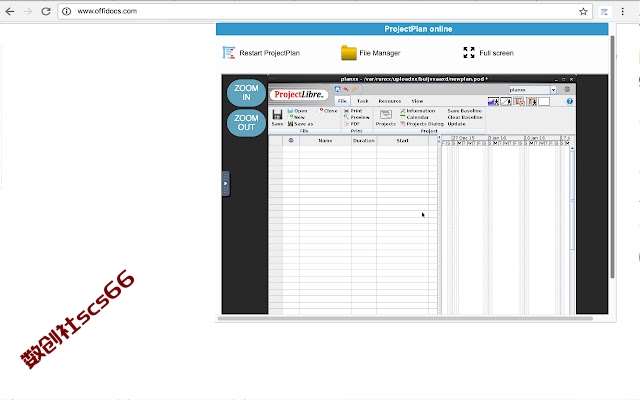Toggle the line chart view icon
The height and width of the screenshot is (400, 640).
506,101
